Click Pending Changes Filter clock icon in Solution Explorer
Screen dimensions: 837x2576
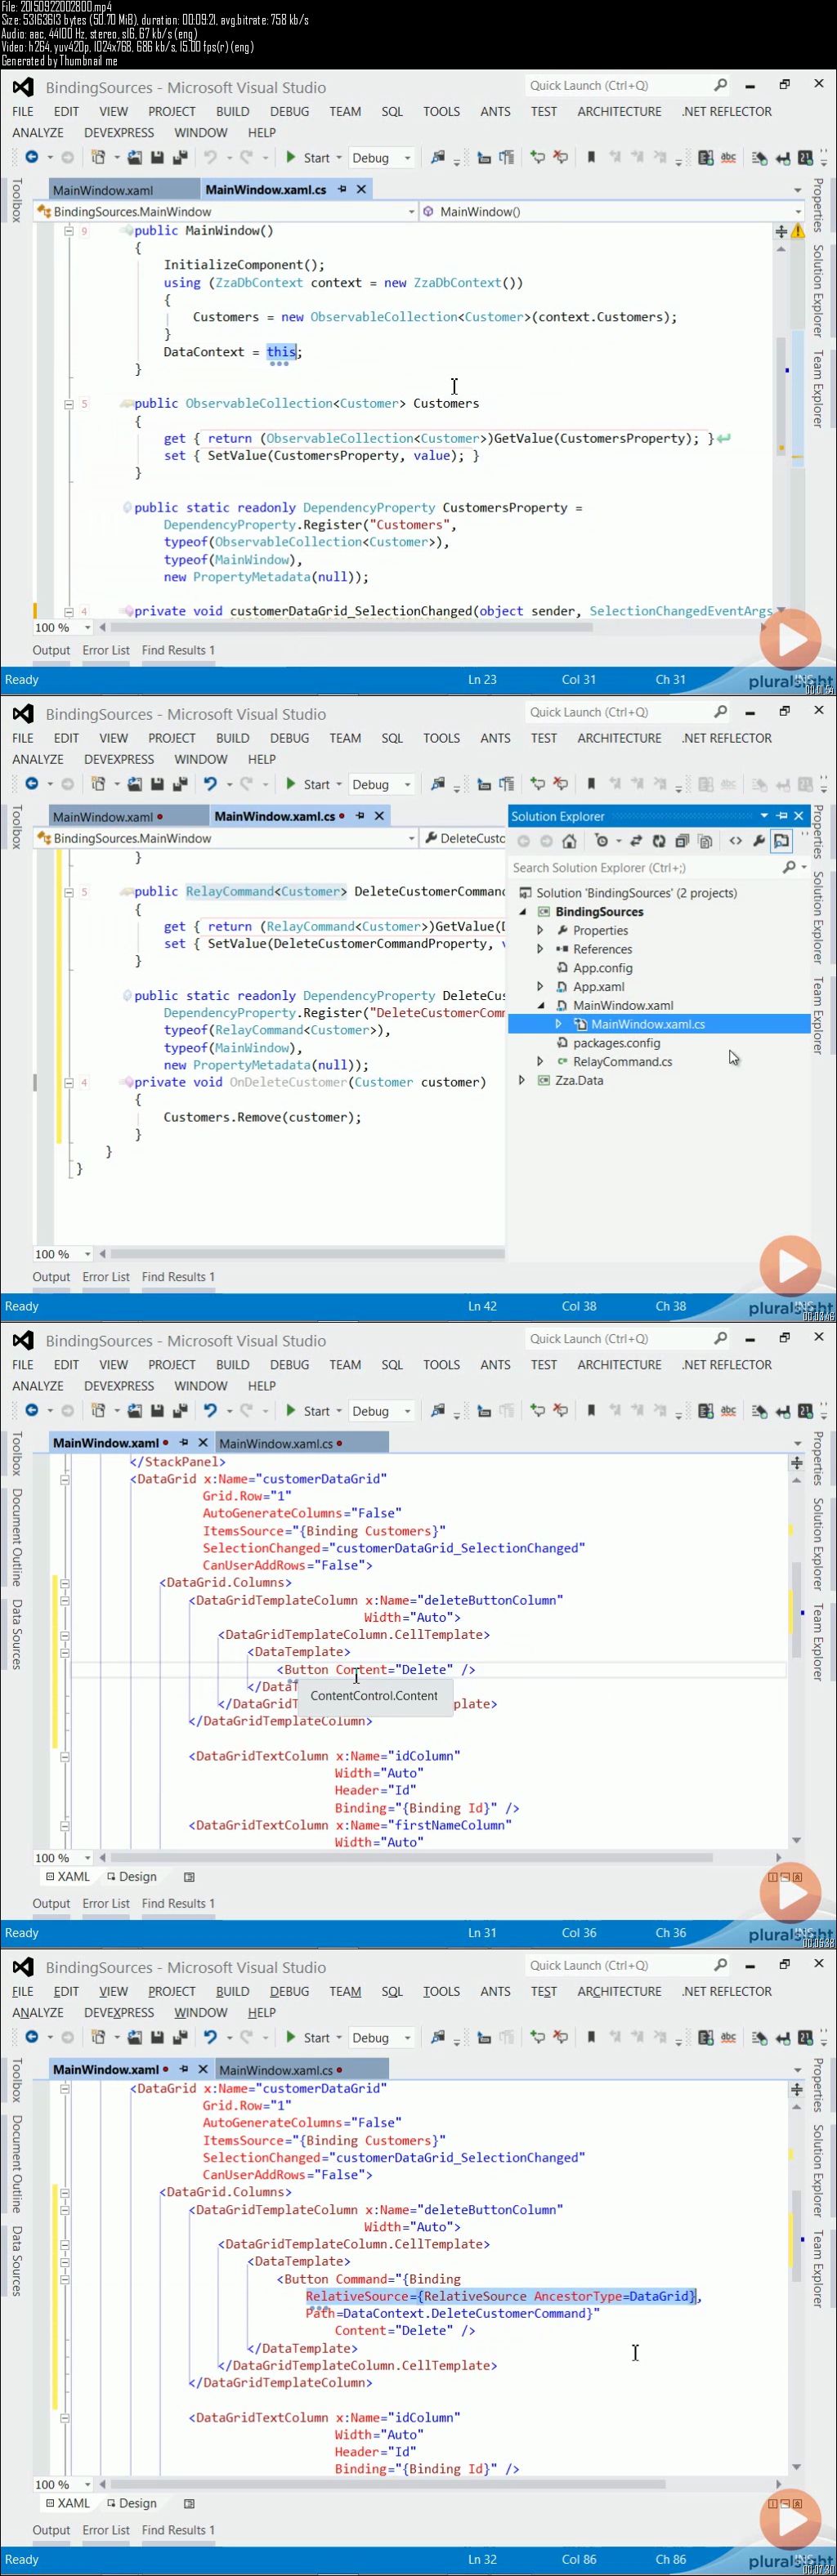(x=601, y=841)
